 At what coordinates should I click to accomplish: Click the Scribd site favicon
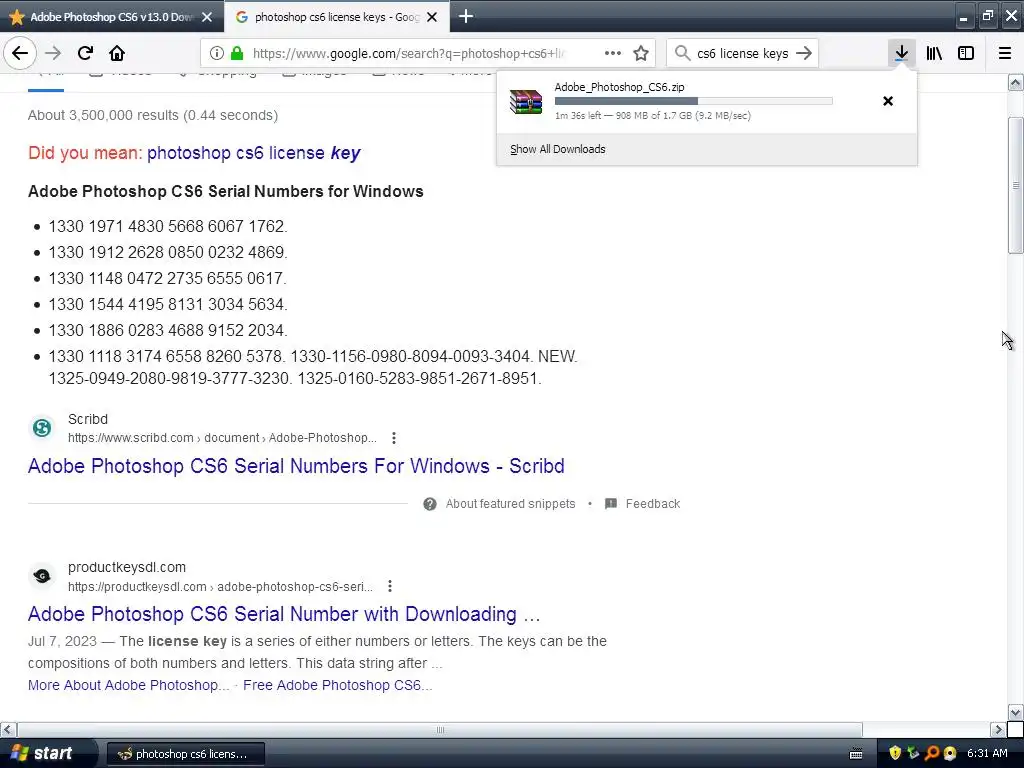pos(42,428)
